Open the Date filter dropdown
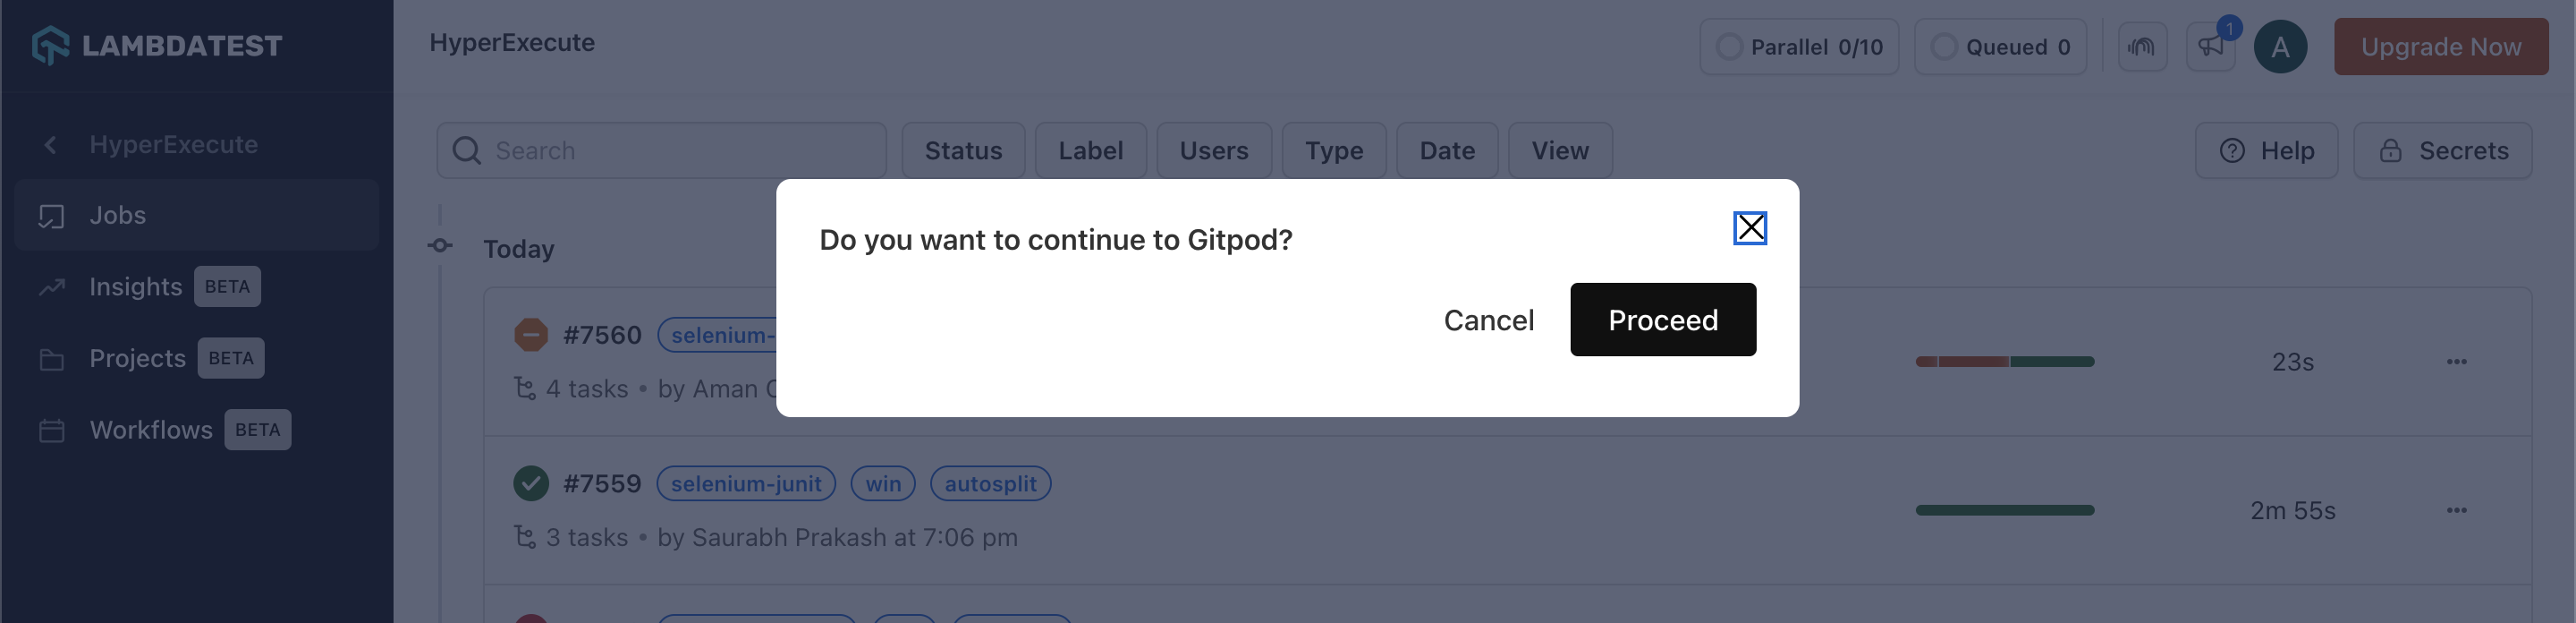This screenshot has width=2576, height=623. click(1447, 150)
